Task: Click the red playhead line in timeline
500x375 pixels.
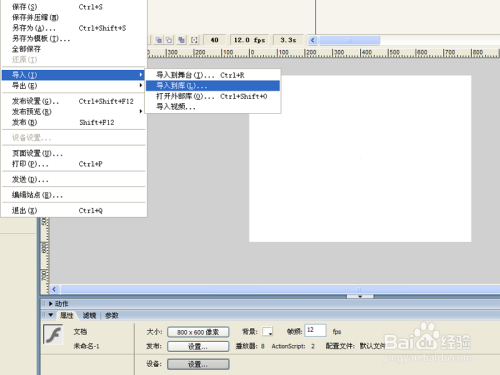Action: (315, 17)
